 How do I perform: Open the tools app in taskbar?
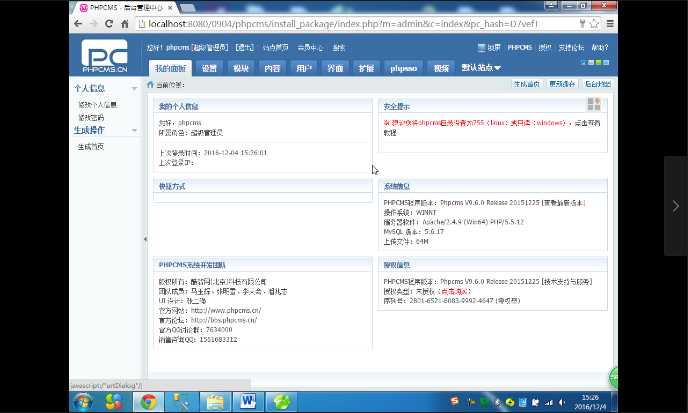[x=181, y=402]
